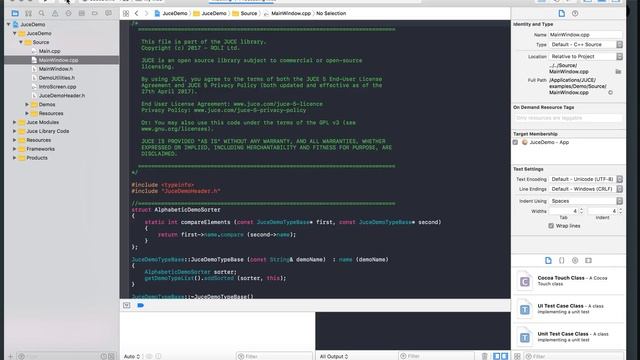Show the File Template library
Screen dimensions: 640x360
[548, 260]
